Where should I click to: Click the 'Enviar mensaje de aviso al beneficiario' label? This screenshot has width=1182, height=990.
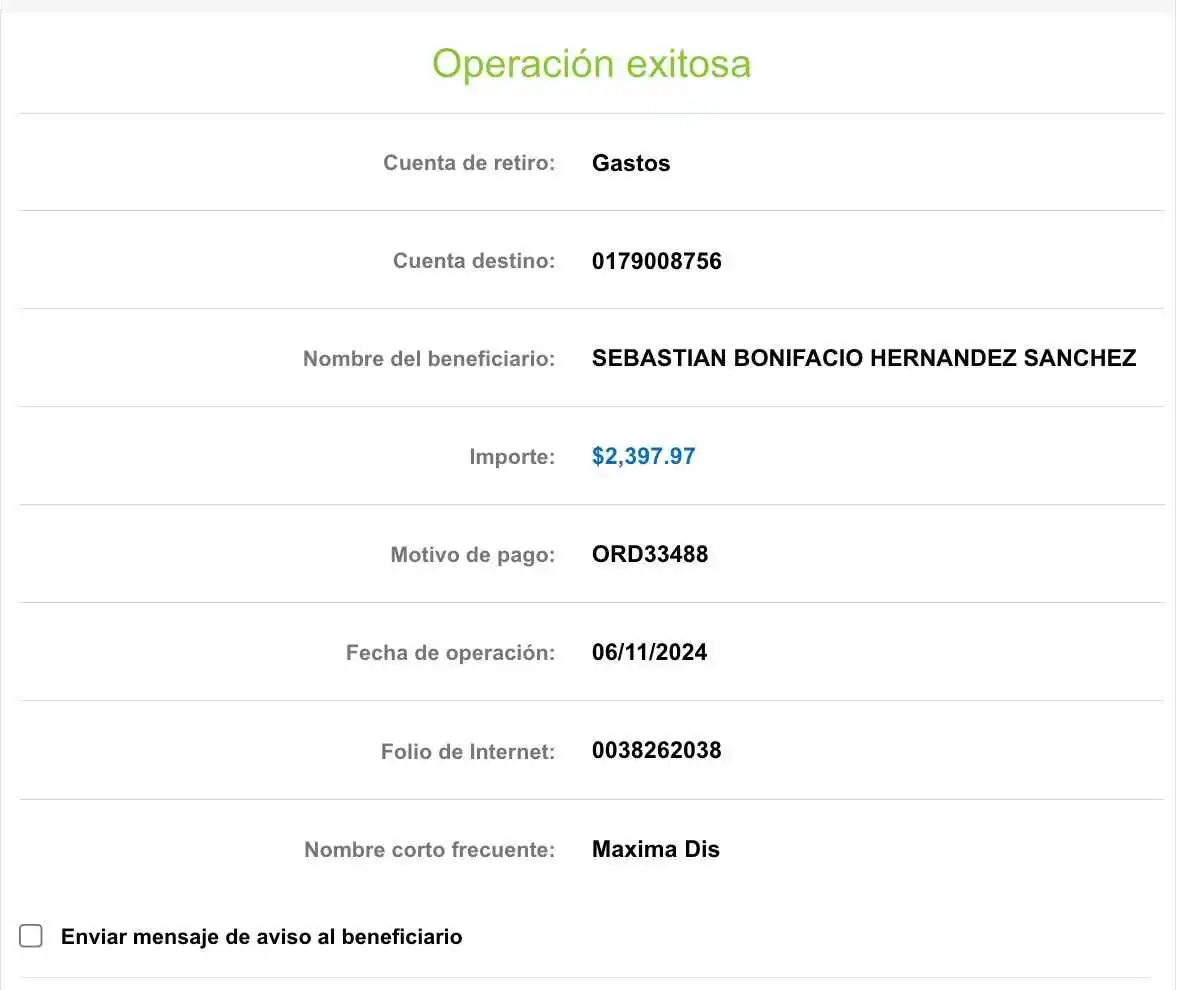click(x=261, y=937)
